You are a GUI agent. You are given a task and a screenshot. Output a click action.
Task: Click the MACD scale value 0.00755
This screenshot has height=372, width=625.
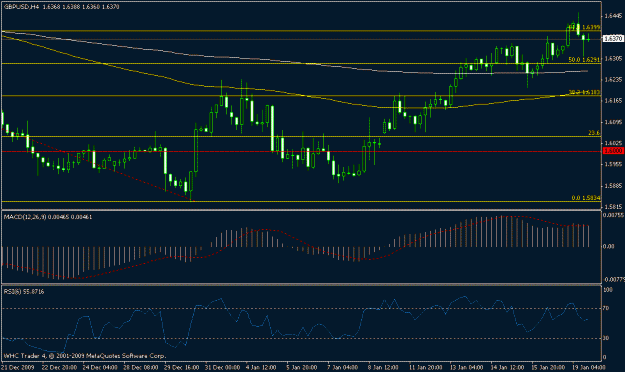[x=613, y=215]
